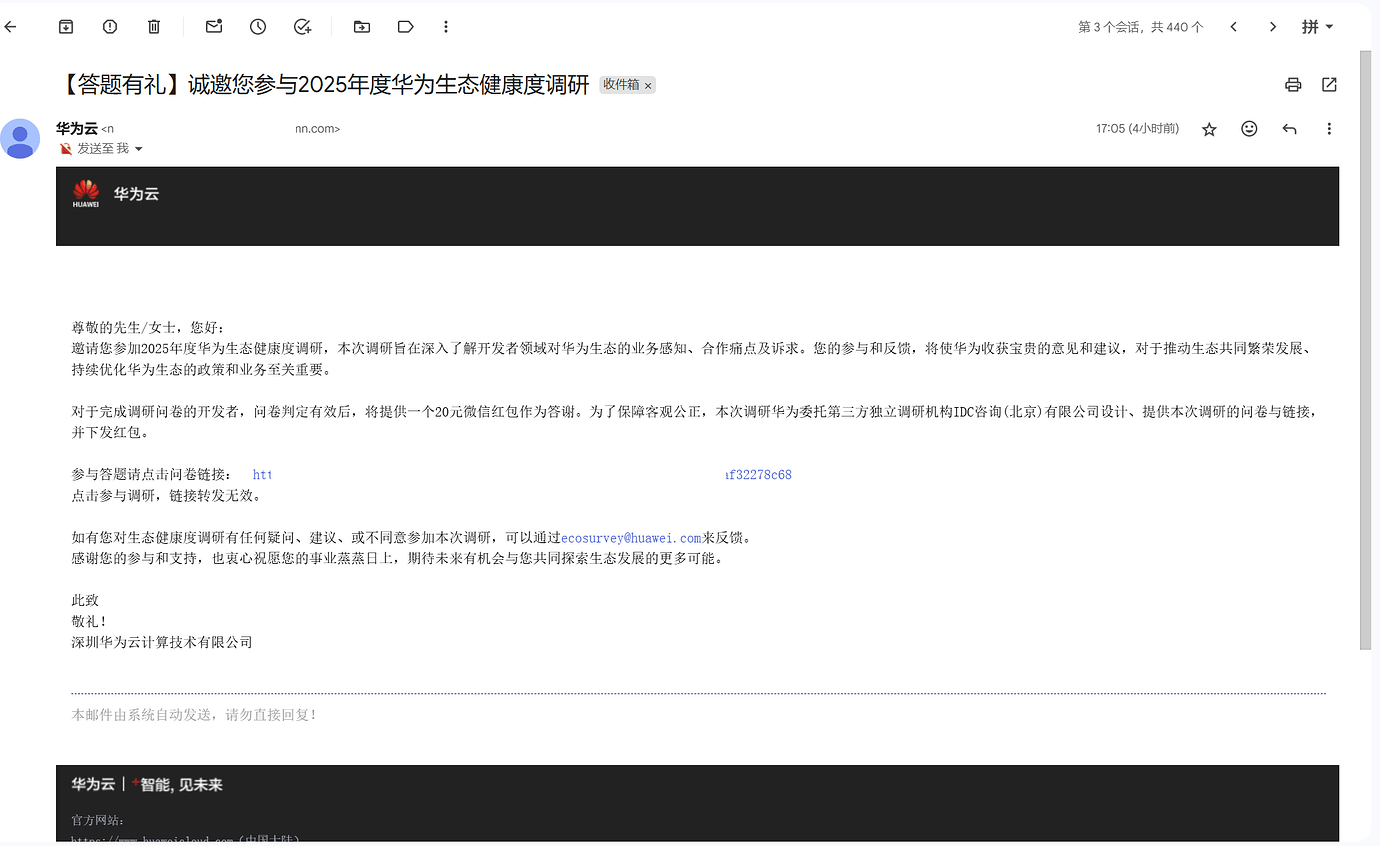Report this email as spam
The image size is (1380, 846).
click(110, 27)
